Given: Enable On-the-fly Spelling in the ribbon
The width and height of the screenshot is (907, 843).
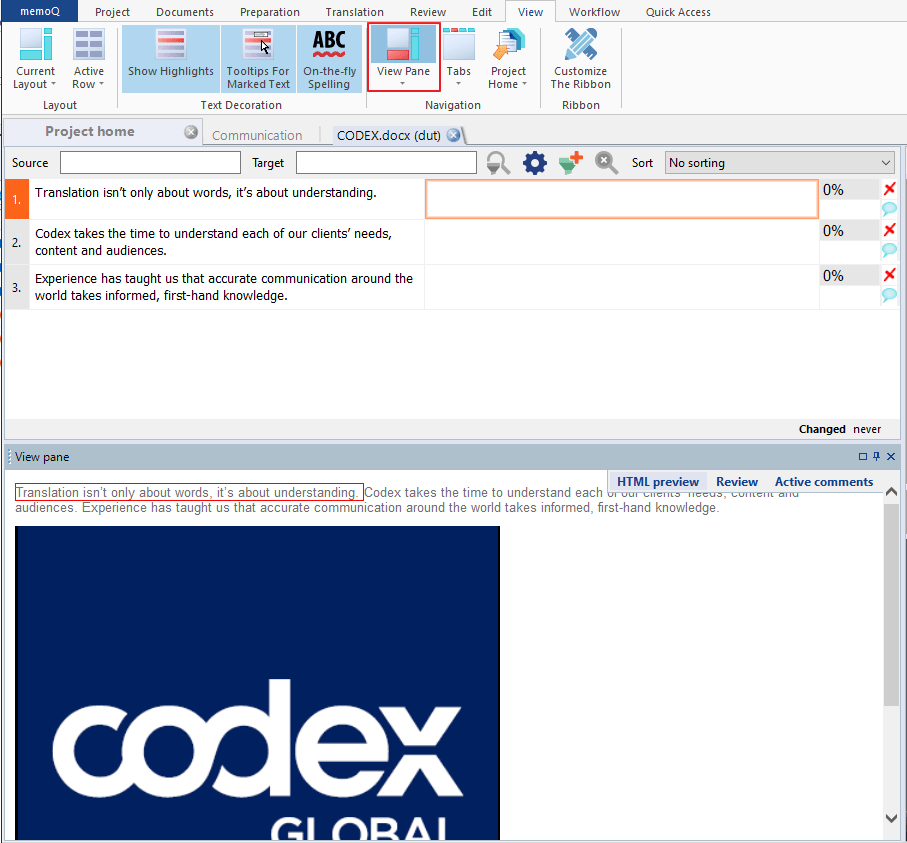Looking at the screenshot, I should coord(329,57).
